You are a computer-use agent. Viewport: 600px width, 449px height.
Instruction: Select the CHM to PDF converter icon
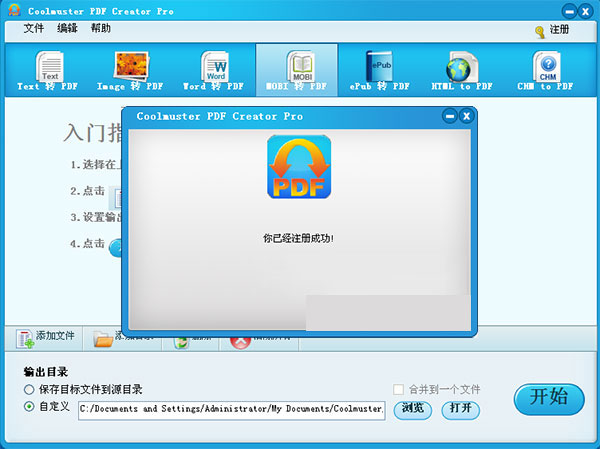coord(547,66)
